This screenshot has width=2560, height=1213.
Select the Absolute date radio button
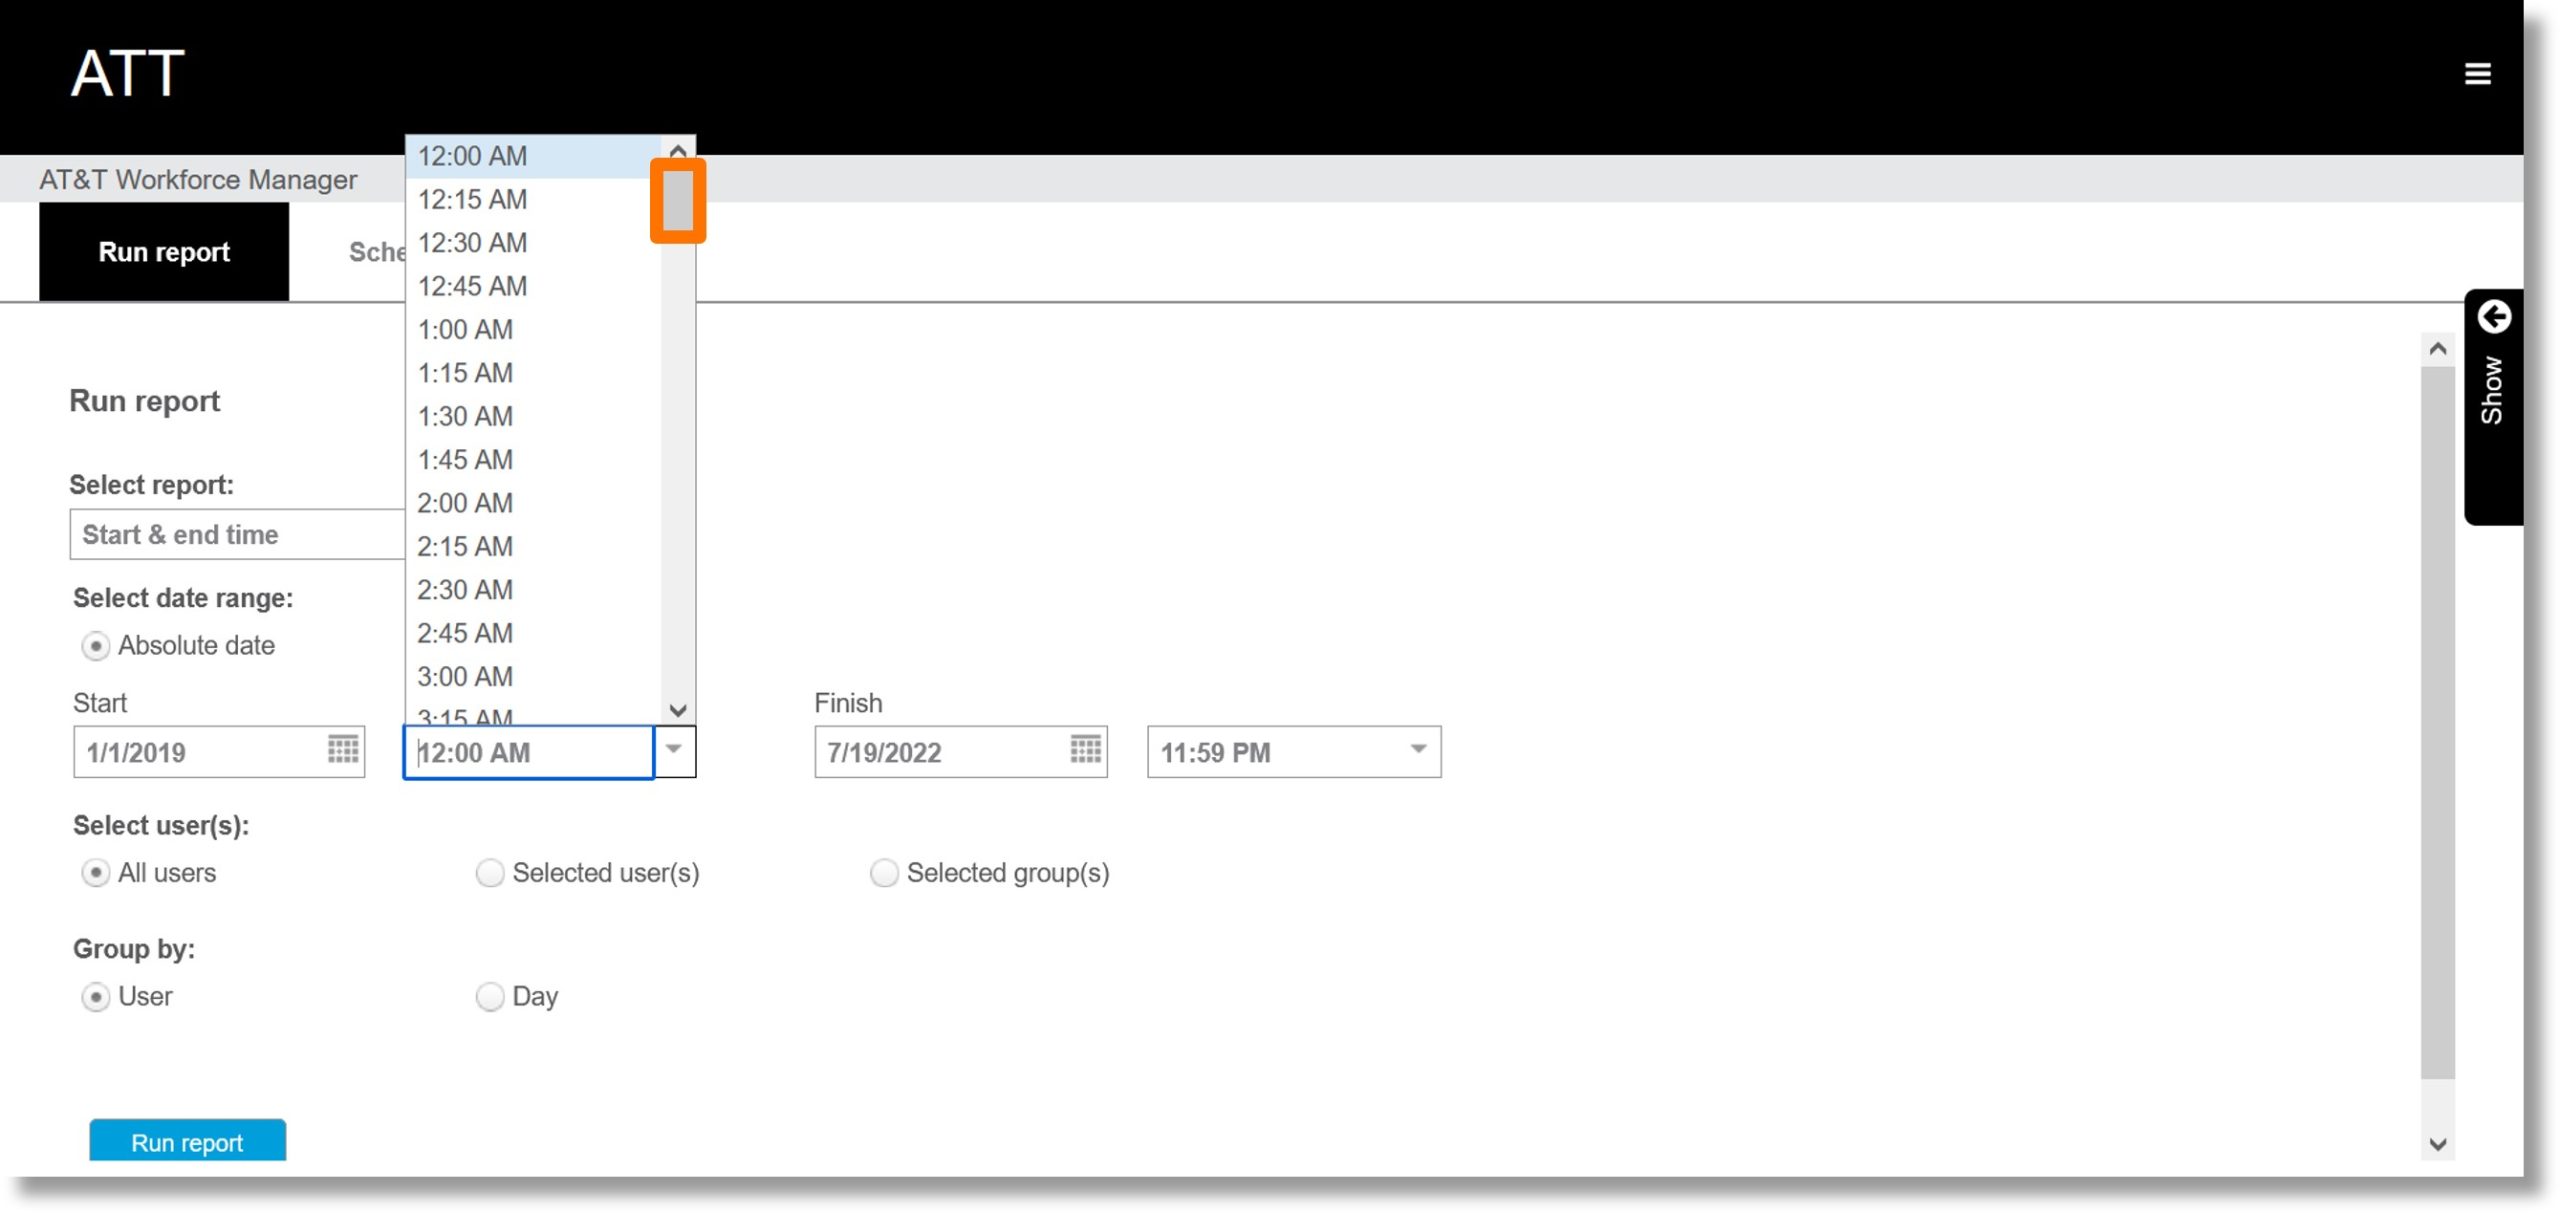pos(95,646)
